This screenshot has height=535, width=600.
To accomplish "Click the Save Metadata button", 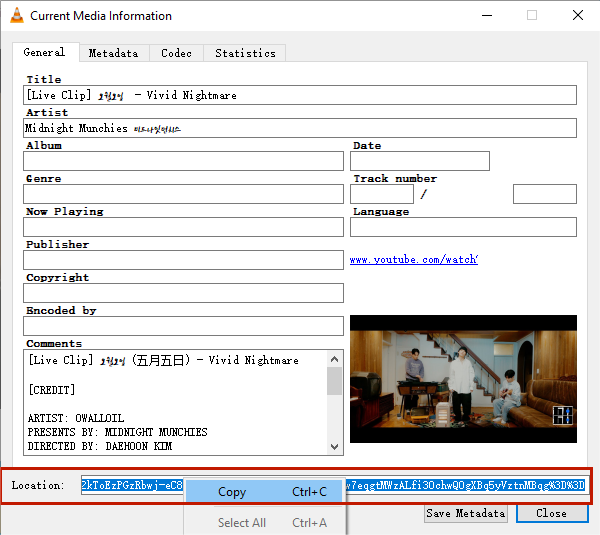I will (x=466, y=513).
